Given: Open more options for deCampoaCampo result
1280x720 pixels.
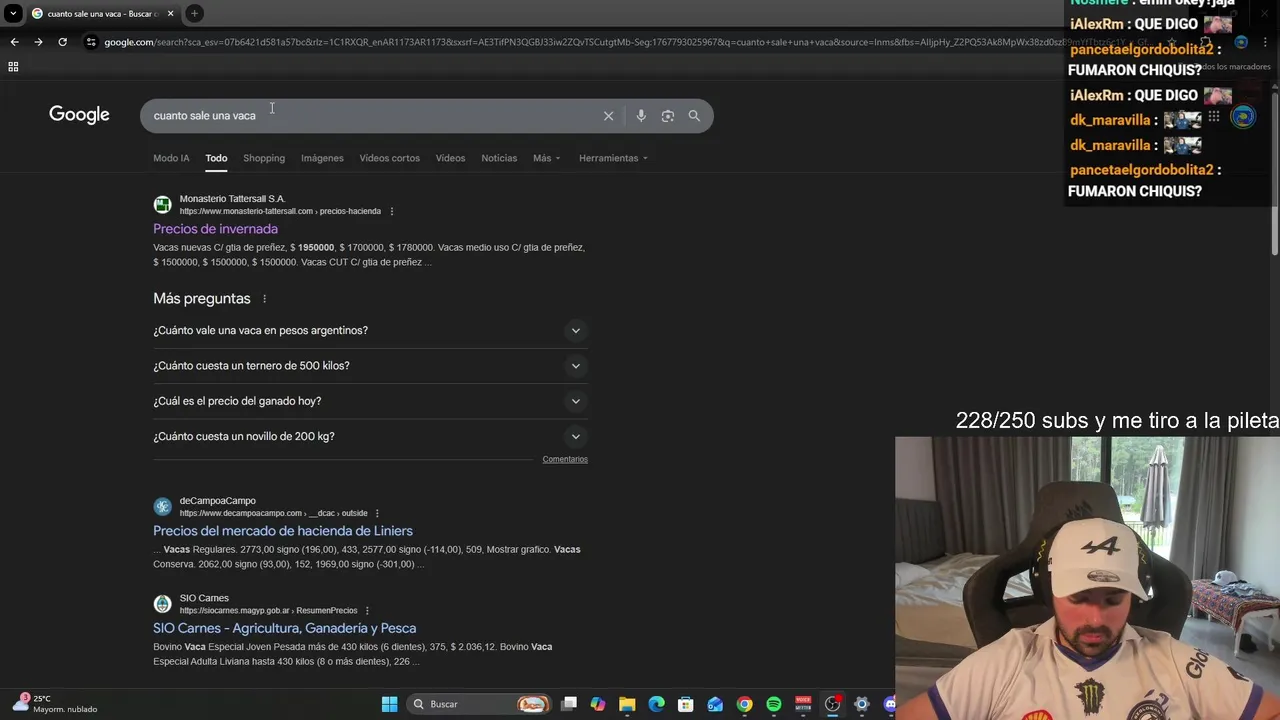Looking at the screenshot, I should tap(377, 513).
